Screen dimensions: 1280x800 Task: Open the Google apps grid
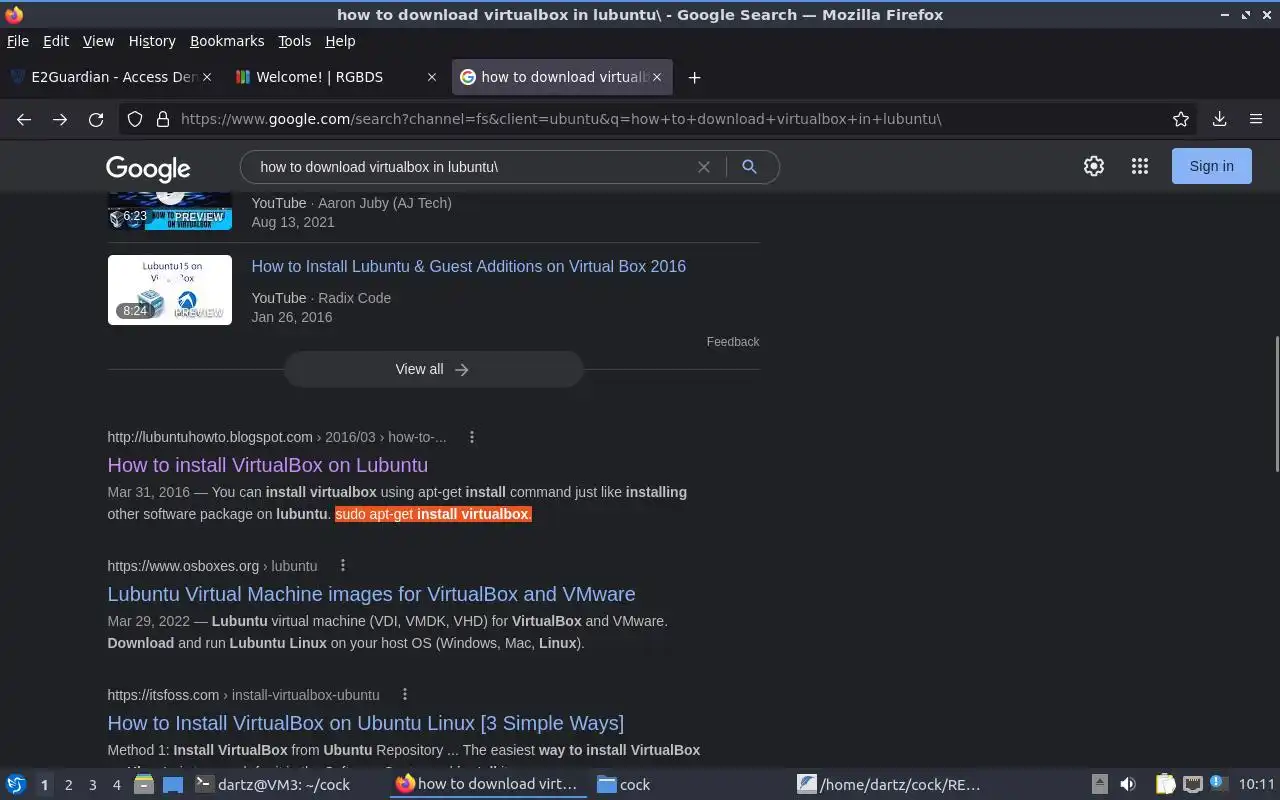[1140, 167]
